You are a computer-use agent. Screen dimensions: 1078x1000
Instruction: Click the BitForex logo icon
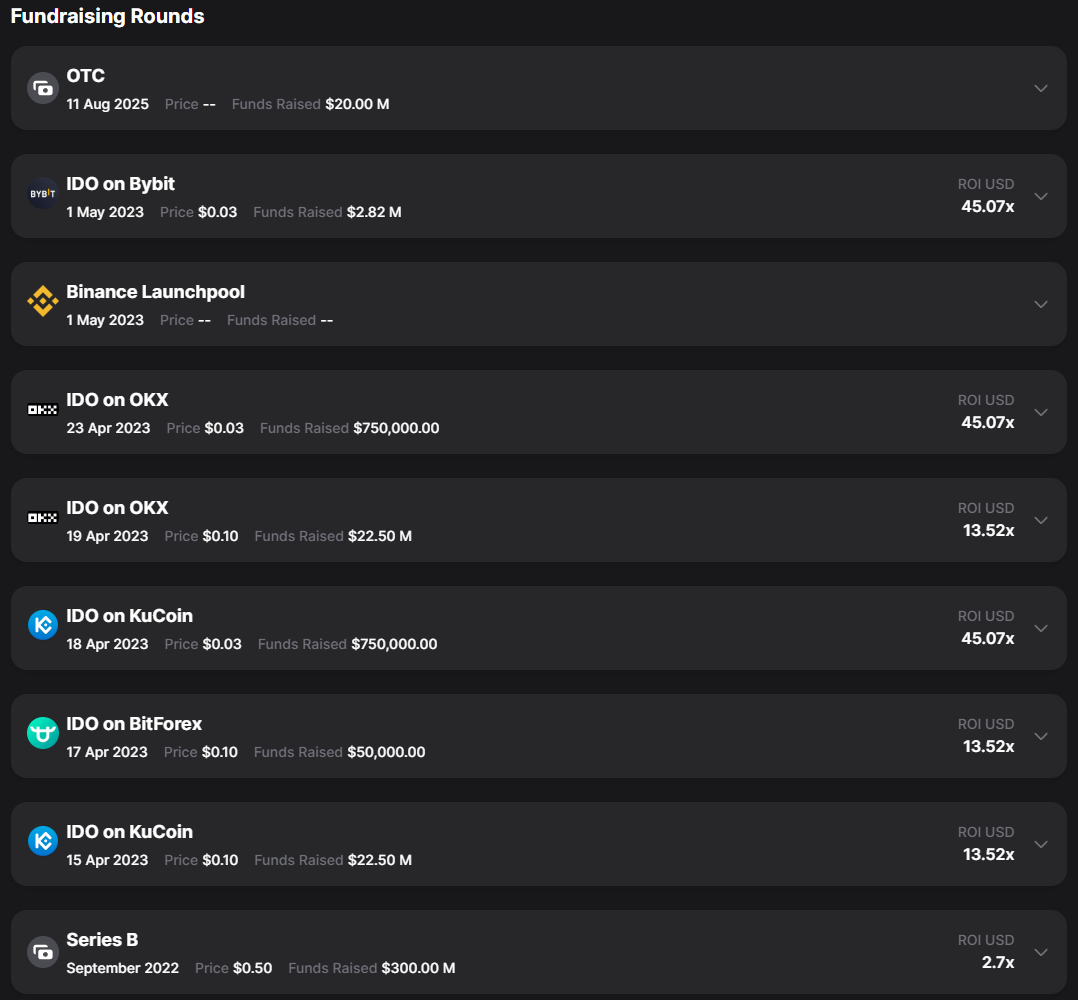click(42, 736)
